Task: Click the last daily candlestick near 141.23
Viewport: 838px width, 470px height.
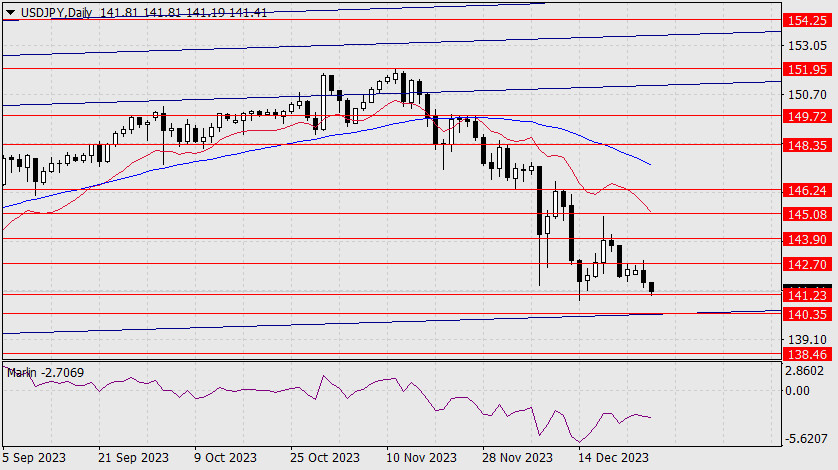Action: 651,288
